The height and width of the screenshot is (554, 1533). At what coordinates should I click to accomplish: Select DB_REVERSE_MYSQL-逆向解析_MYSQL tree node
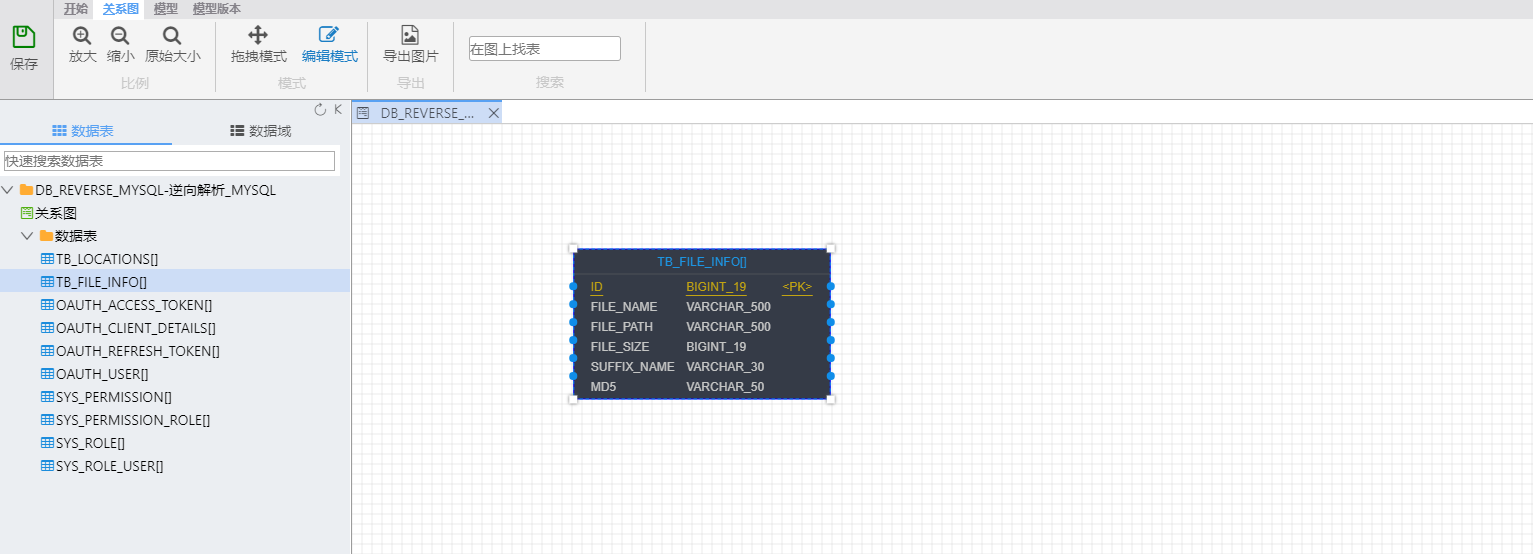[155, 190]
